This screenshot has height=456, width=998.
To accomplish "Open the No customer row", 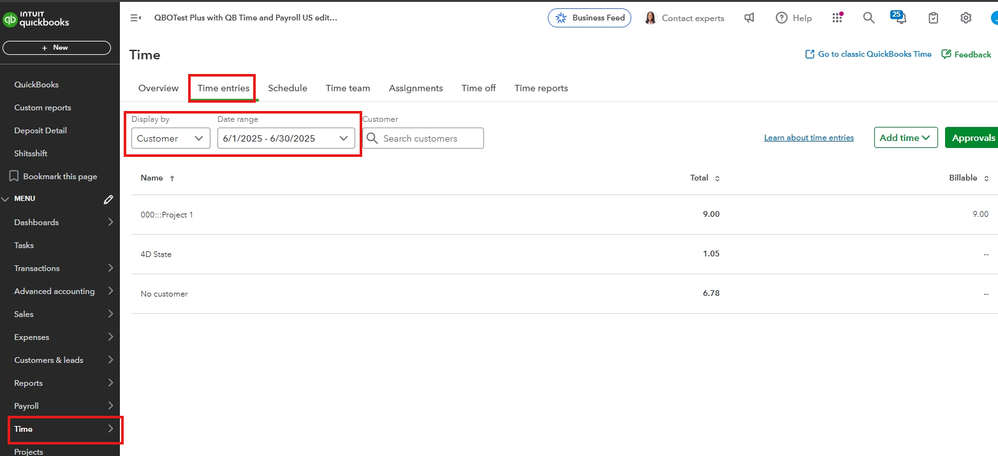I will [565, 294].
